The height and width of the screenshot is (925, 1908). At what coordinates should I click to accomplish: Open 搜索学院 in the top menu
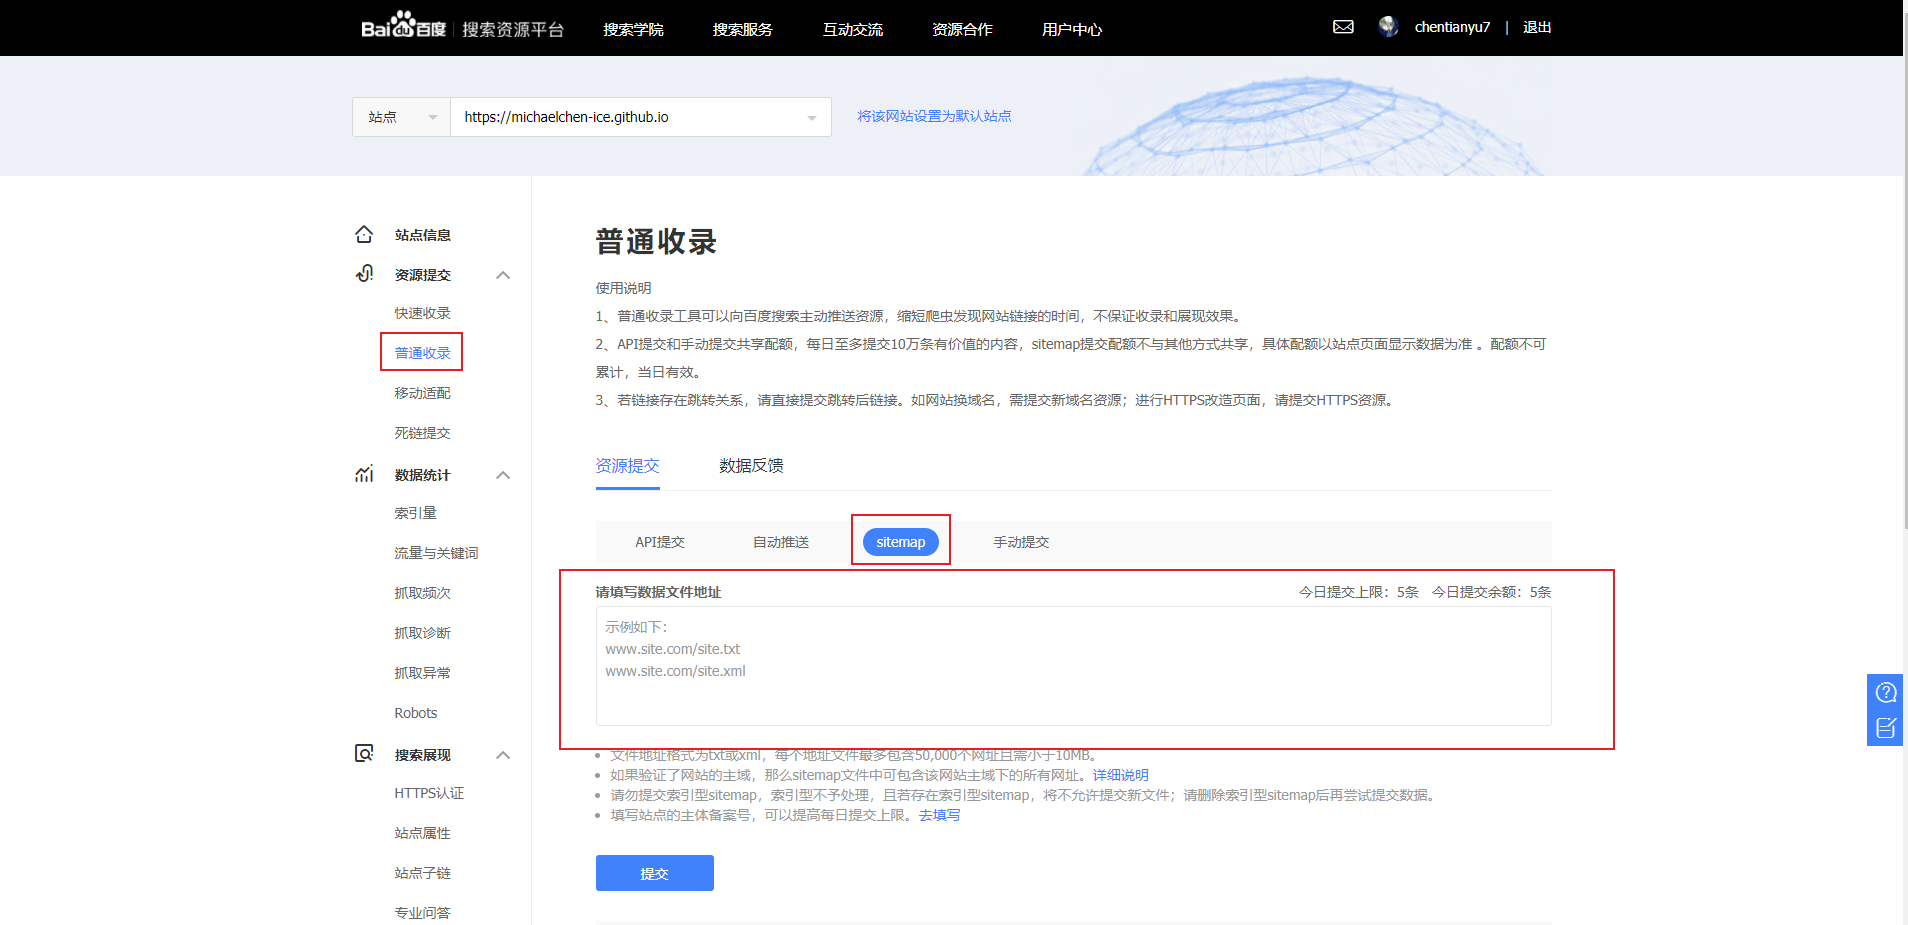pos(633,29)
